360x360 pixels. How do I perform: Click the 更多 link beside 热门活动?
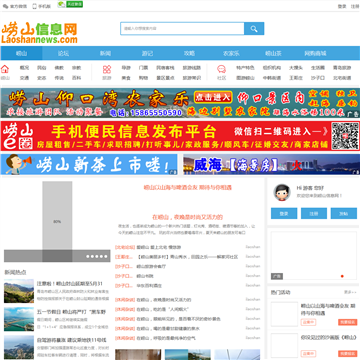(x=350, y=292)
